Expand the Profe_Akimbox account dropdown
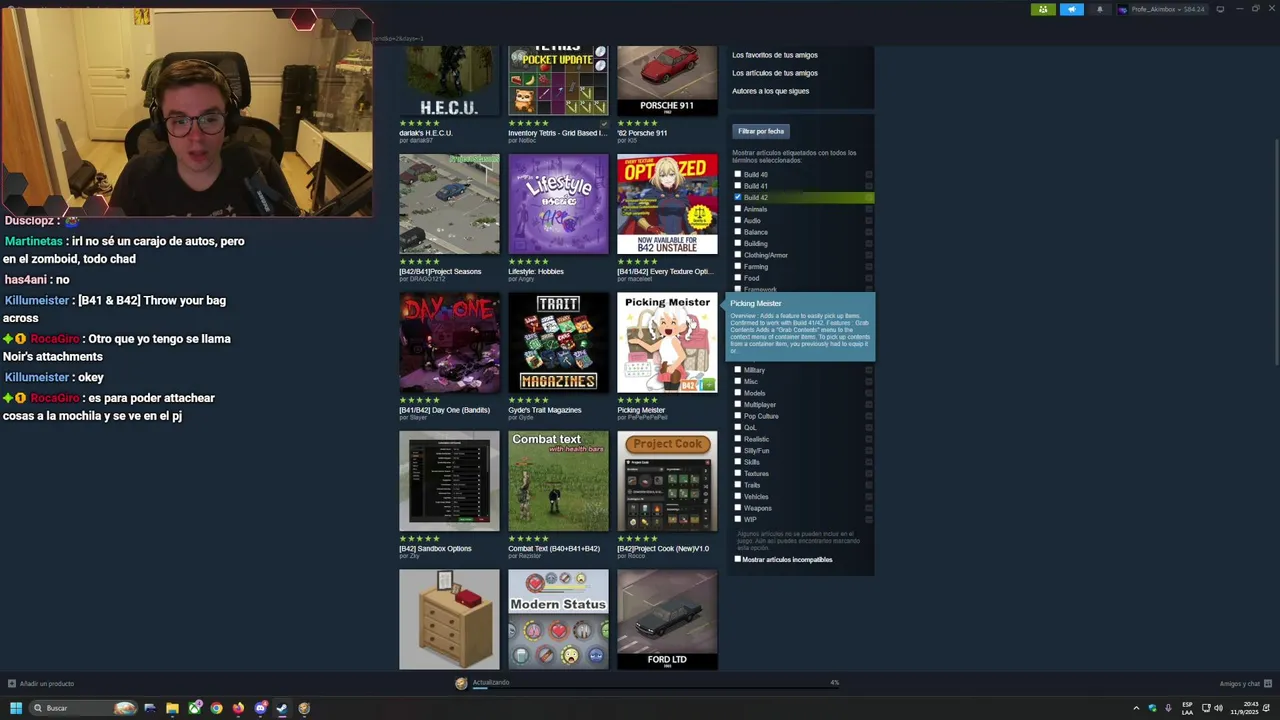 point(1162,9)
